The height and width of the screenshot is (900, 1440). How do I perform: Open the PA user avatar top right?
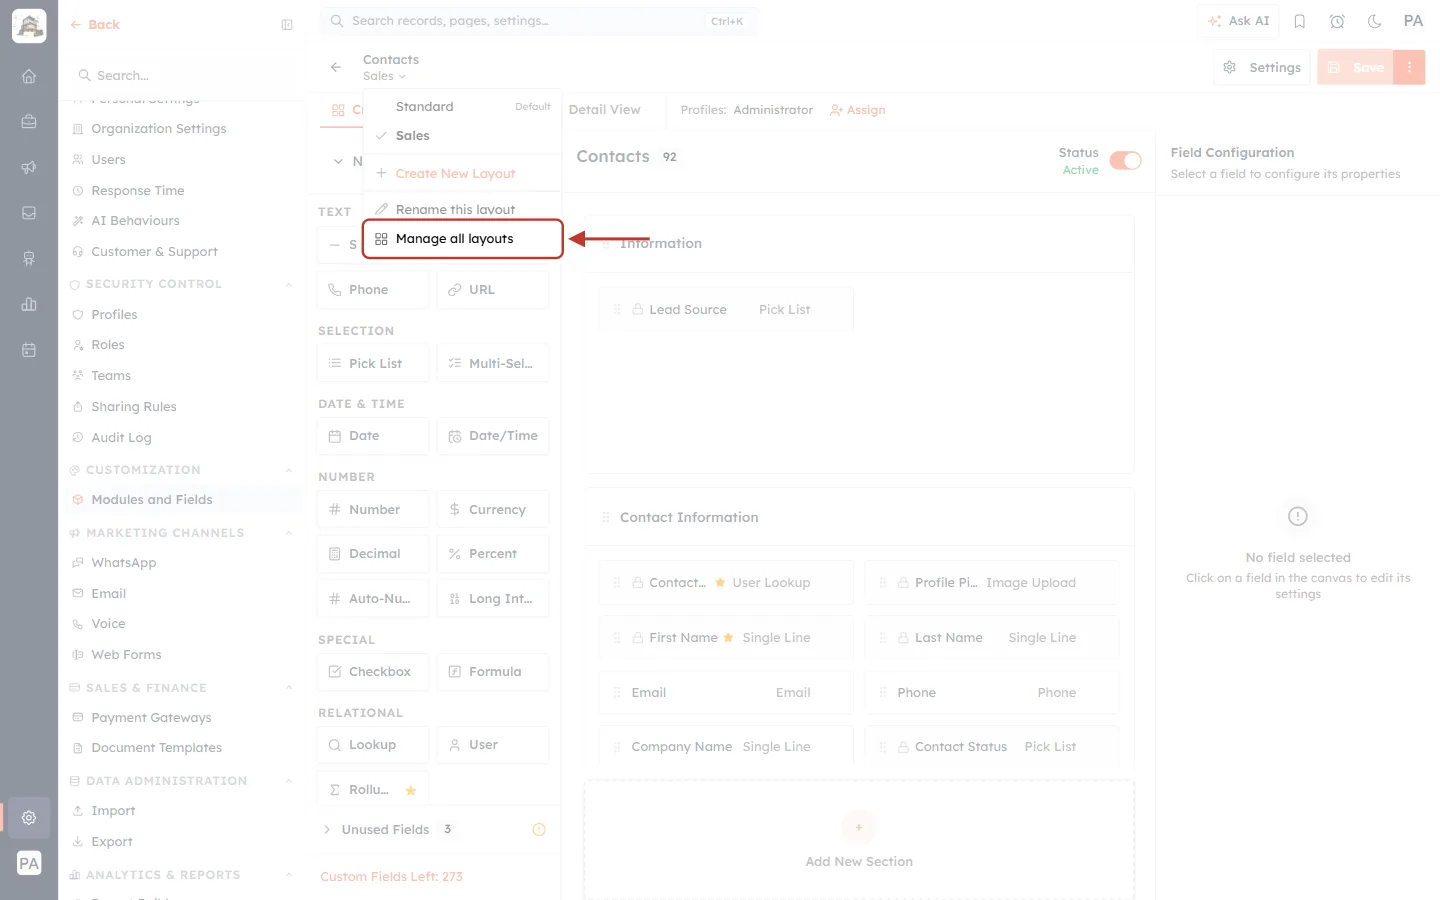[1413, 21]
